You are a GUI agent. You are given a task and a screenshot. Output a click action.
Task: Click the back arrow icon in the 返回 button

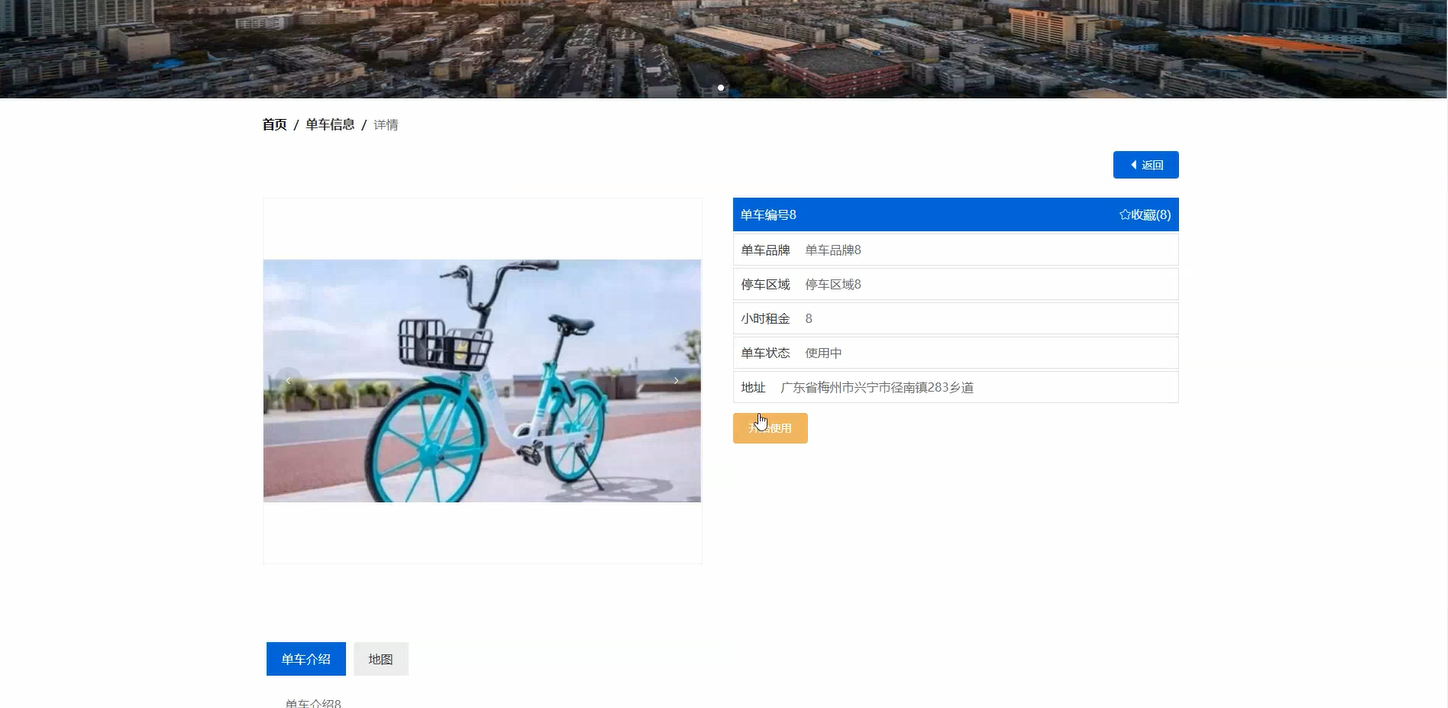1132,164
